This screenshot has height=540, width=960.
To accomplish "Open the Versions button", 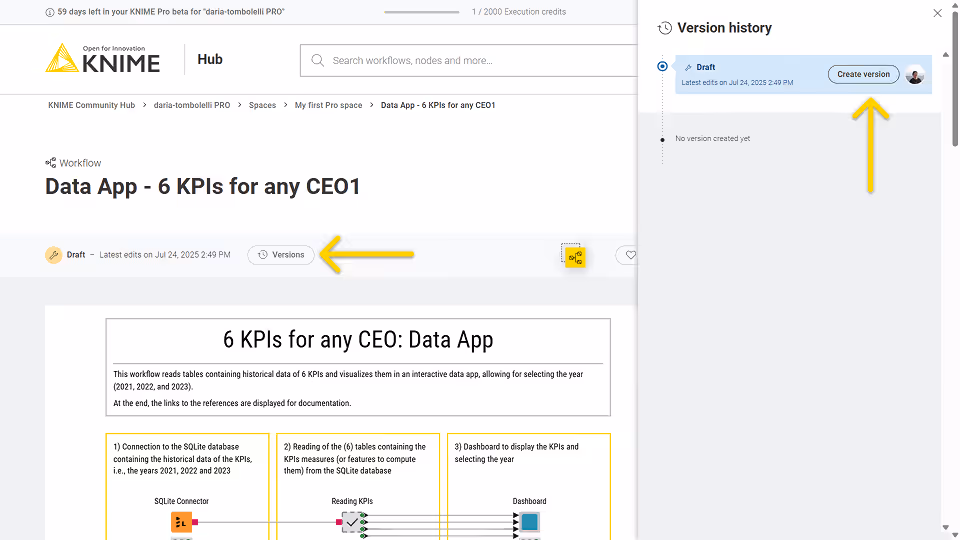I will tap(281, 255).
